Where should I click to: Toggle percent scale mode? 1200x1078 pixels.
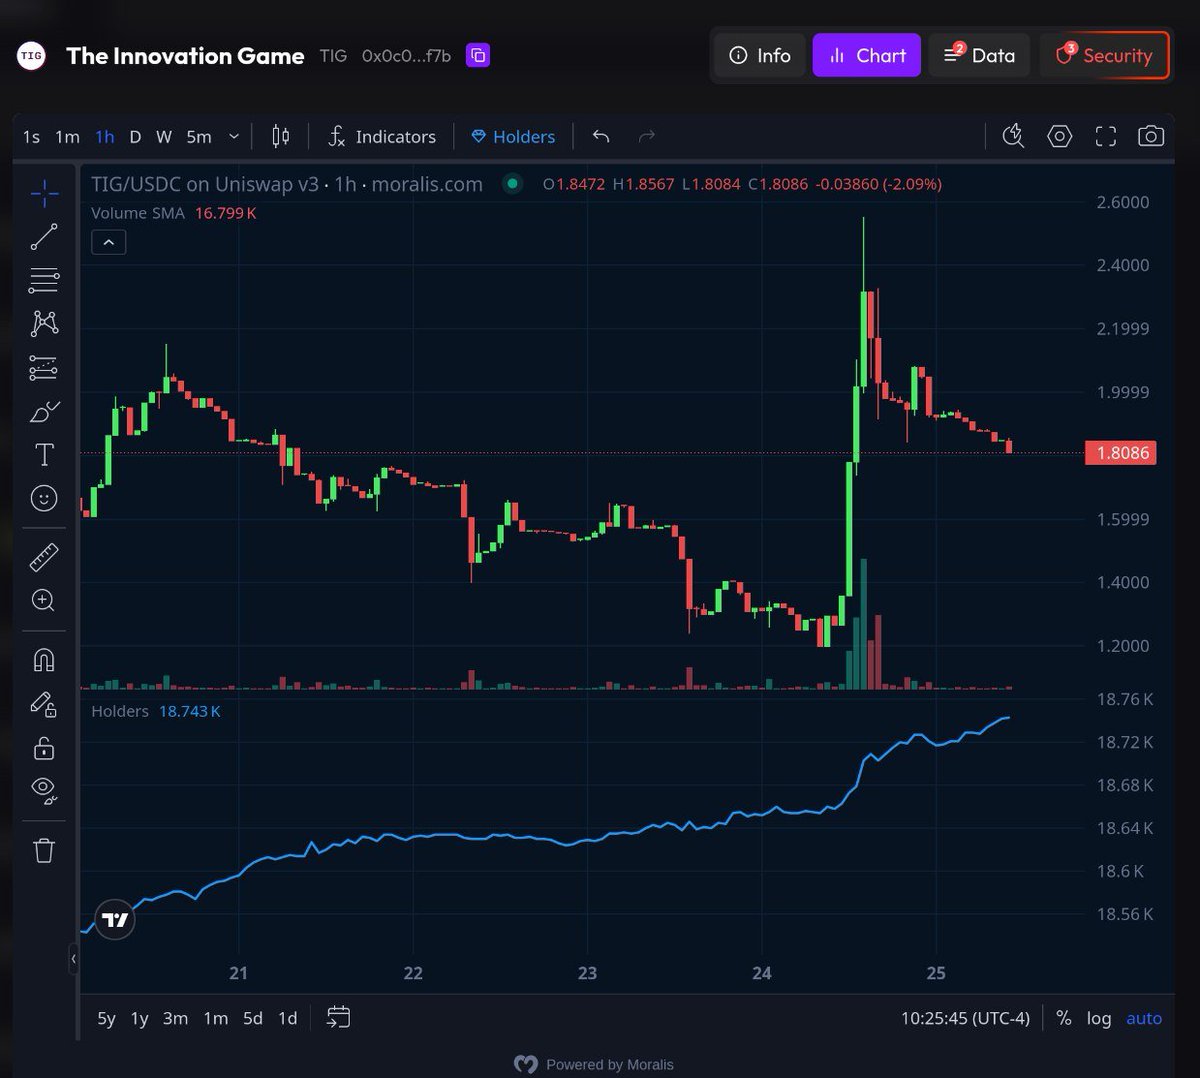pyautogui.click(x=1064, y=1018)
